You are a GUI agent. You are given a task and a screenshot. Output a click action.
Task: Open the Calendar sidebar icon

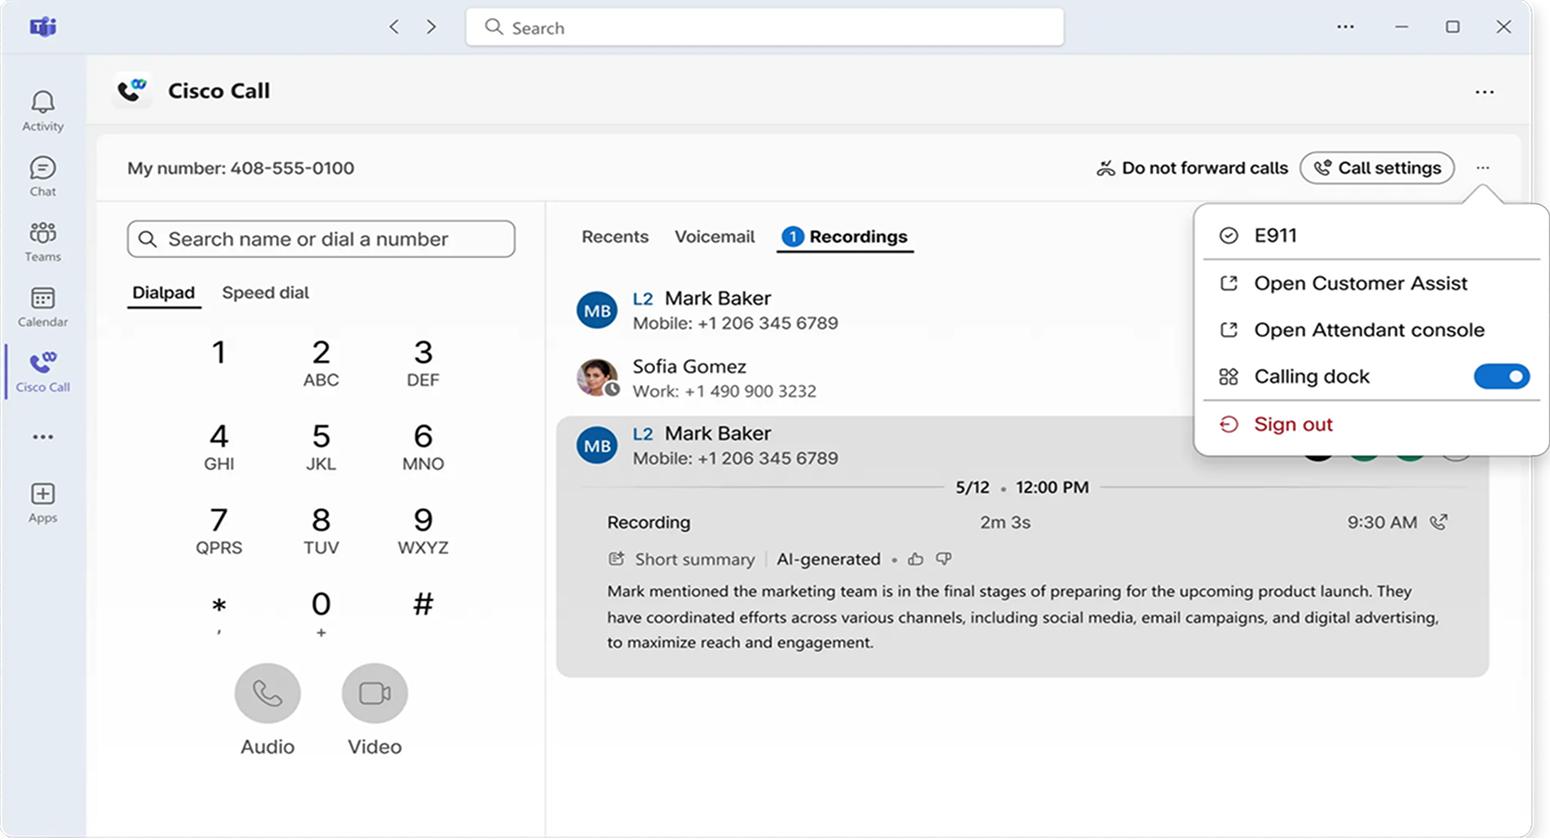point(42,306)
